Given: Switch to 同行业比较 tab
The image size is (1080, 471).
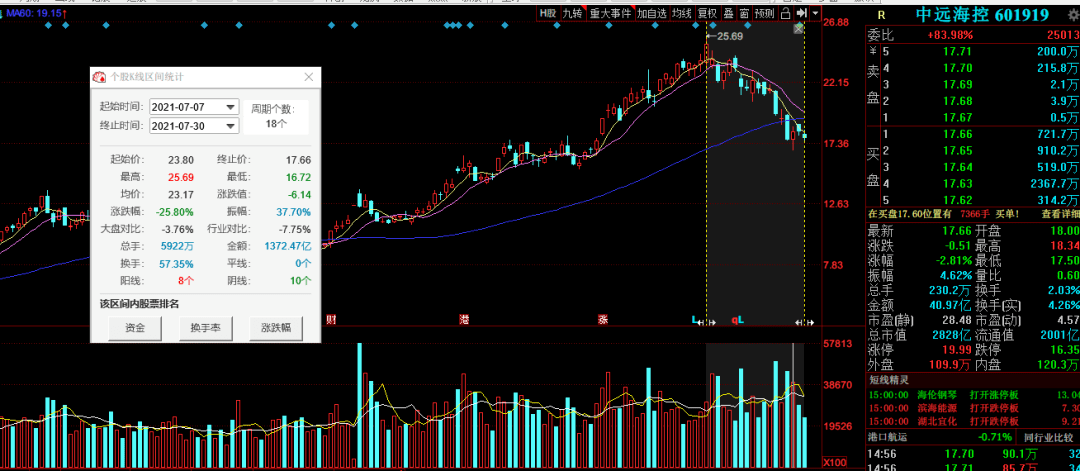Looking at the screenshot, I should coord(1050,437).
